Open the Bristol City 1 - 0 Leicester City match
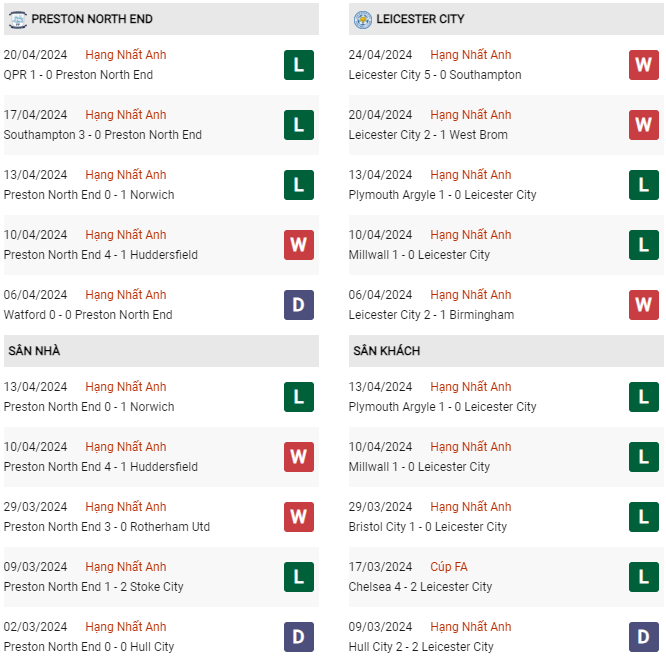 coord(428,527)
